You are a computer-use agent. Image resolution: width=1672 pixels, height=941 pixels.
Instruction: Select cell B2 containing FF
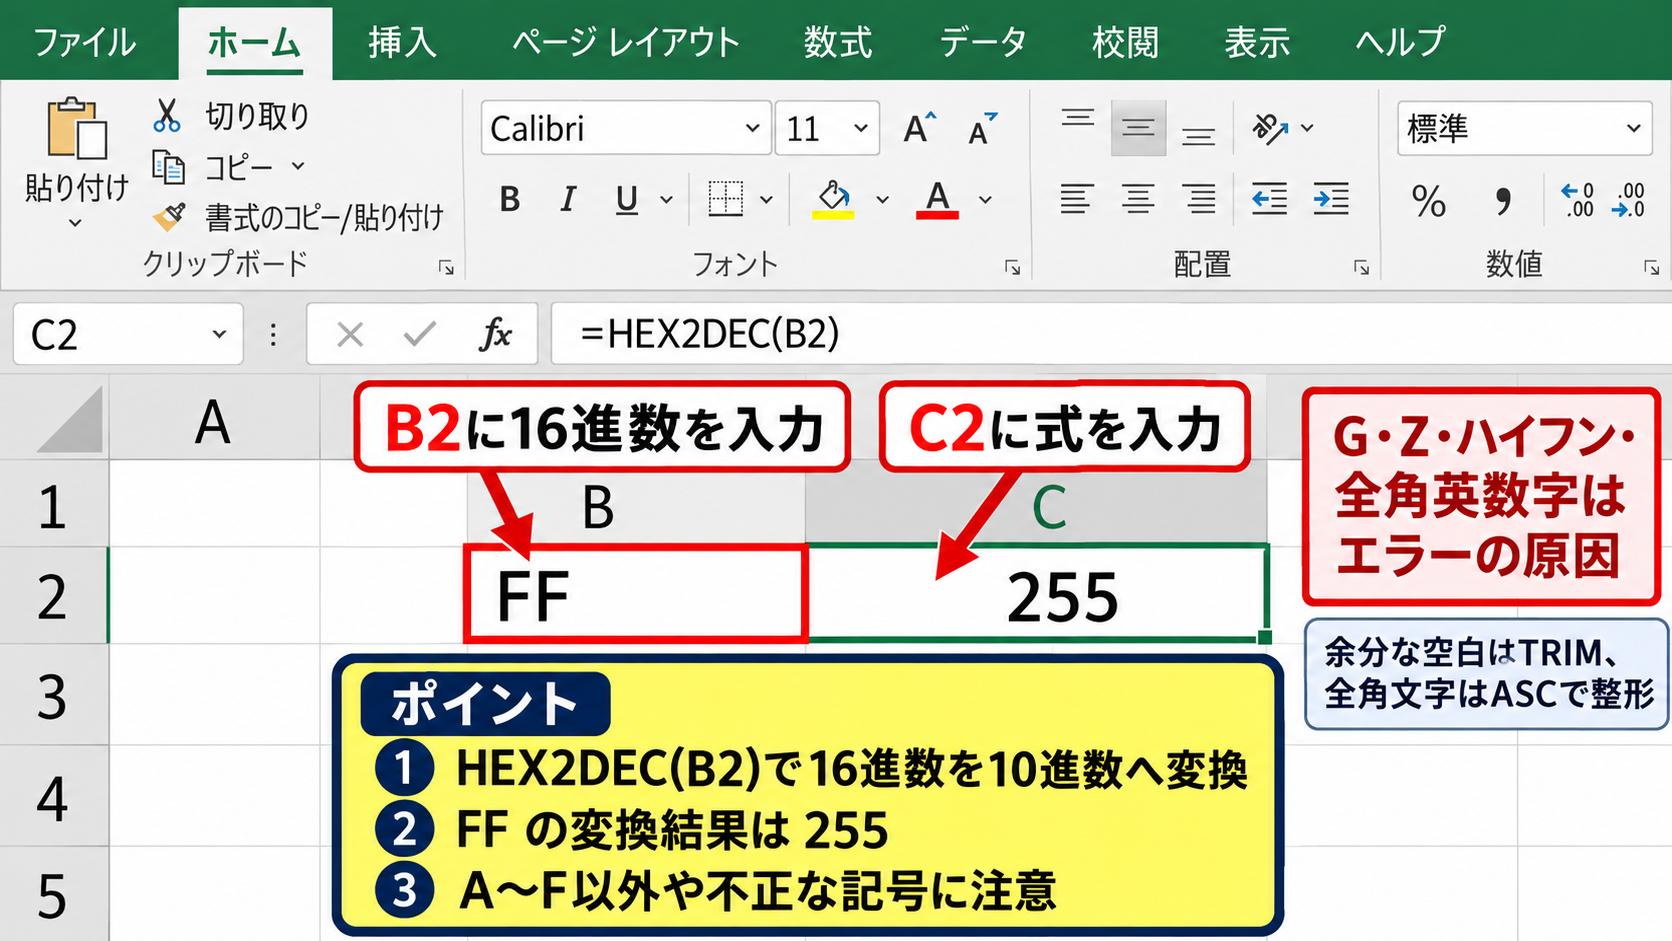(x=636, y=594)
